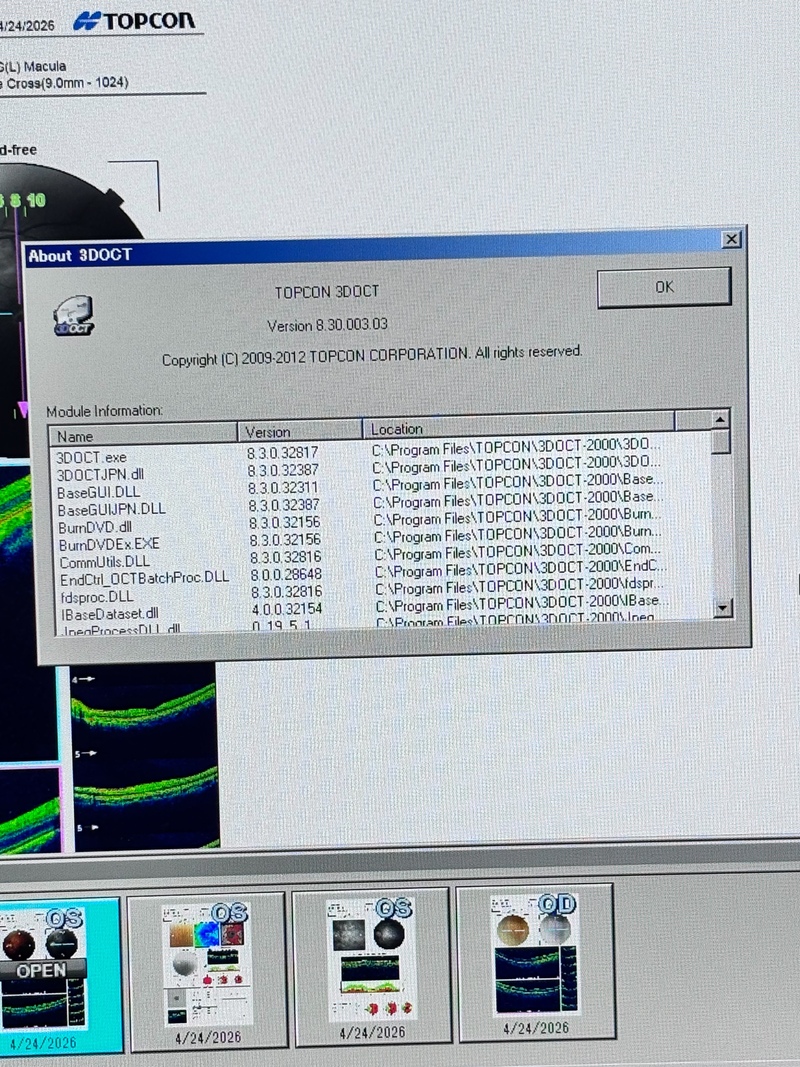Sort module list by Version column header
The width and height of the screenshot is (800, 1067).
[300, 432]
